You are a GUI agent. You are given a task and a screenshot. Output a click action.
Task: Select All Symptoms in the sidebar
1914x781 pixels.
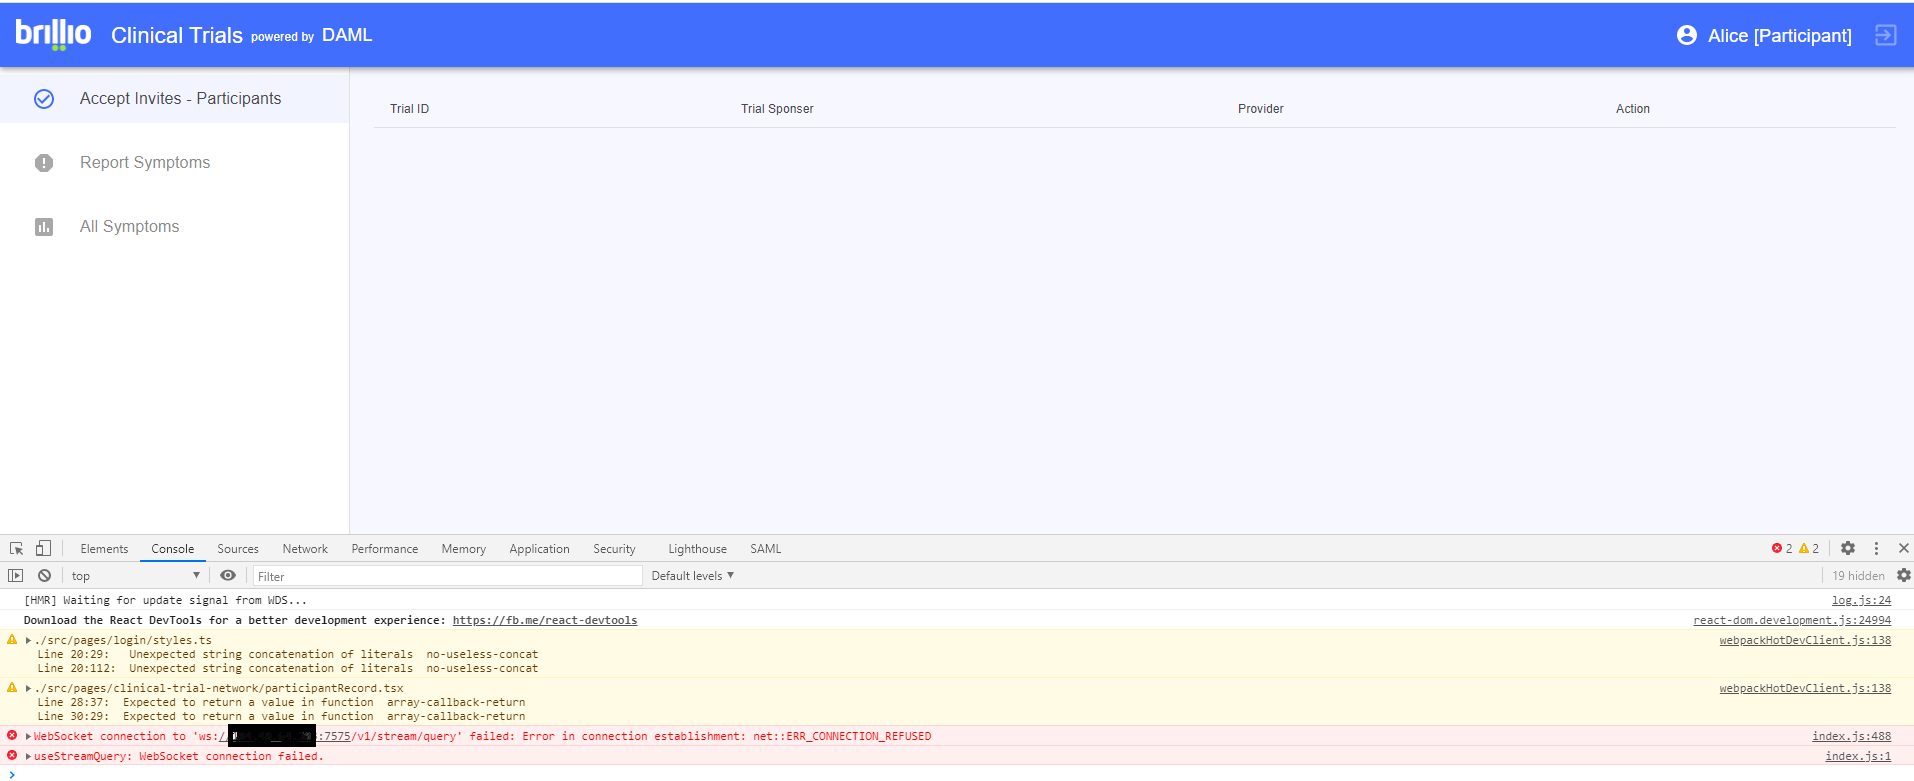pos(130,227)
